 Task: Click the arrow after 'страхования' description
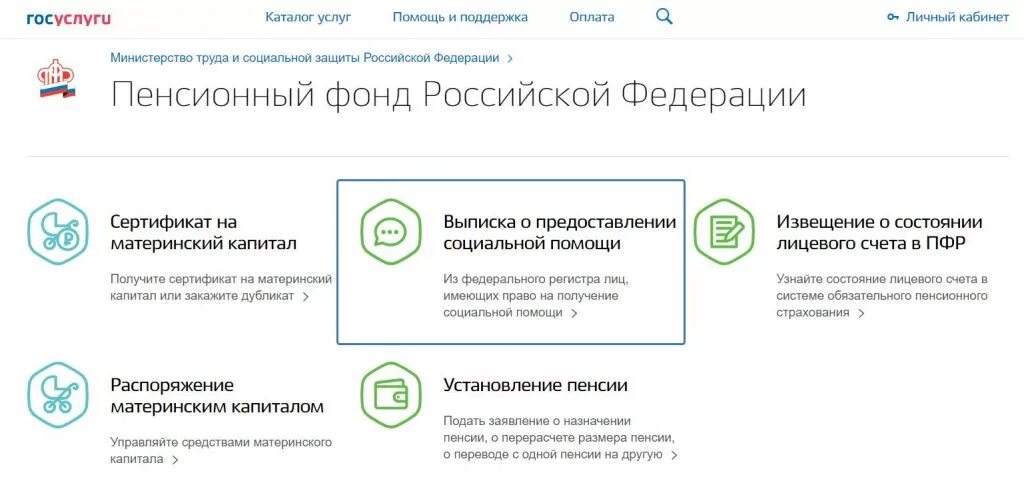[x=861, y=313]
